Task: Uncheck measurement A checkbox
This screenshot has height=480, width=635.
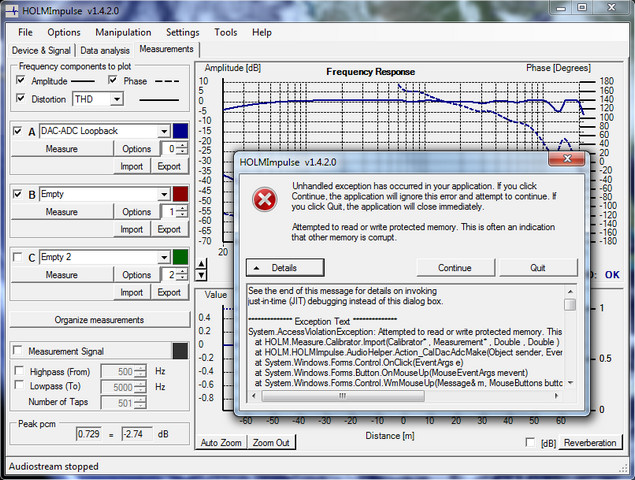Action: pyautogui.click(x=17, y=131)
